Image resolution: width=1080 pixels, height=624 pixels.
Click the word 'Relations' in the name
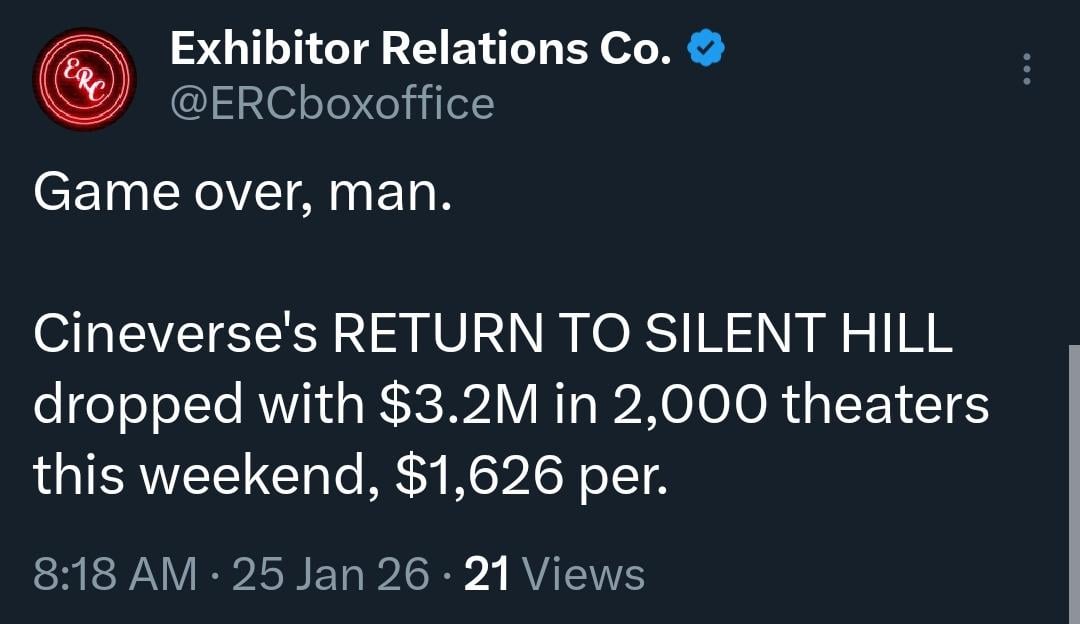click(x=472, y=50)
